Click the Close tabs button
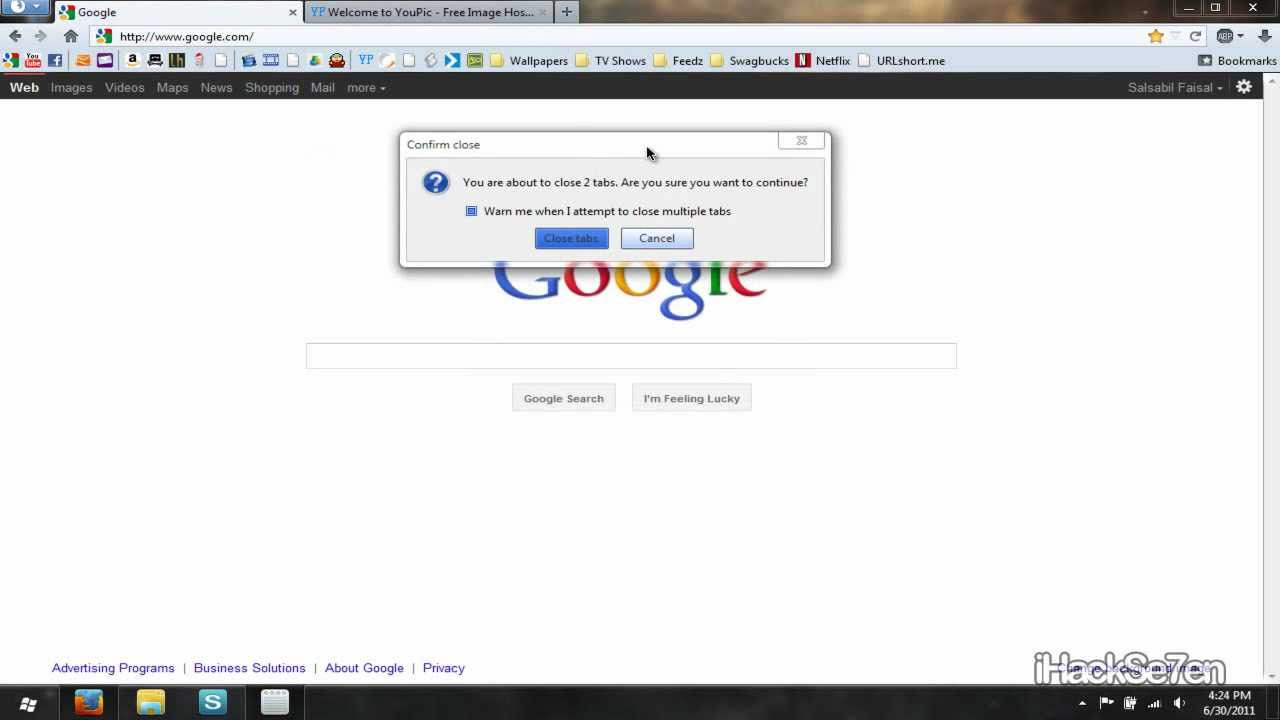 click(571, 238)
